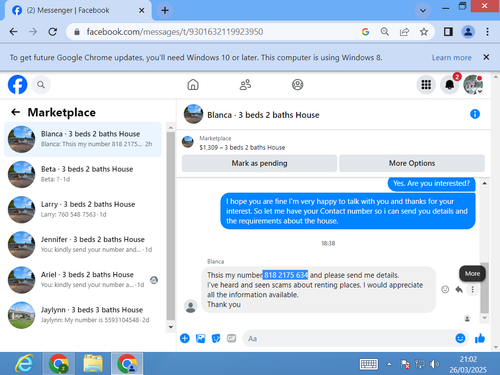Open Blanca conversation in list
Image resolution: width=500 pixels, height=375 pixels.
tap(83, 139)
